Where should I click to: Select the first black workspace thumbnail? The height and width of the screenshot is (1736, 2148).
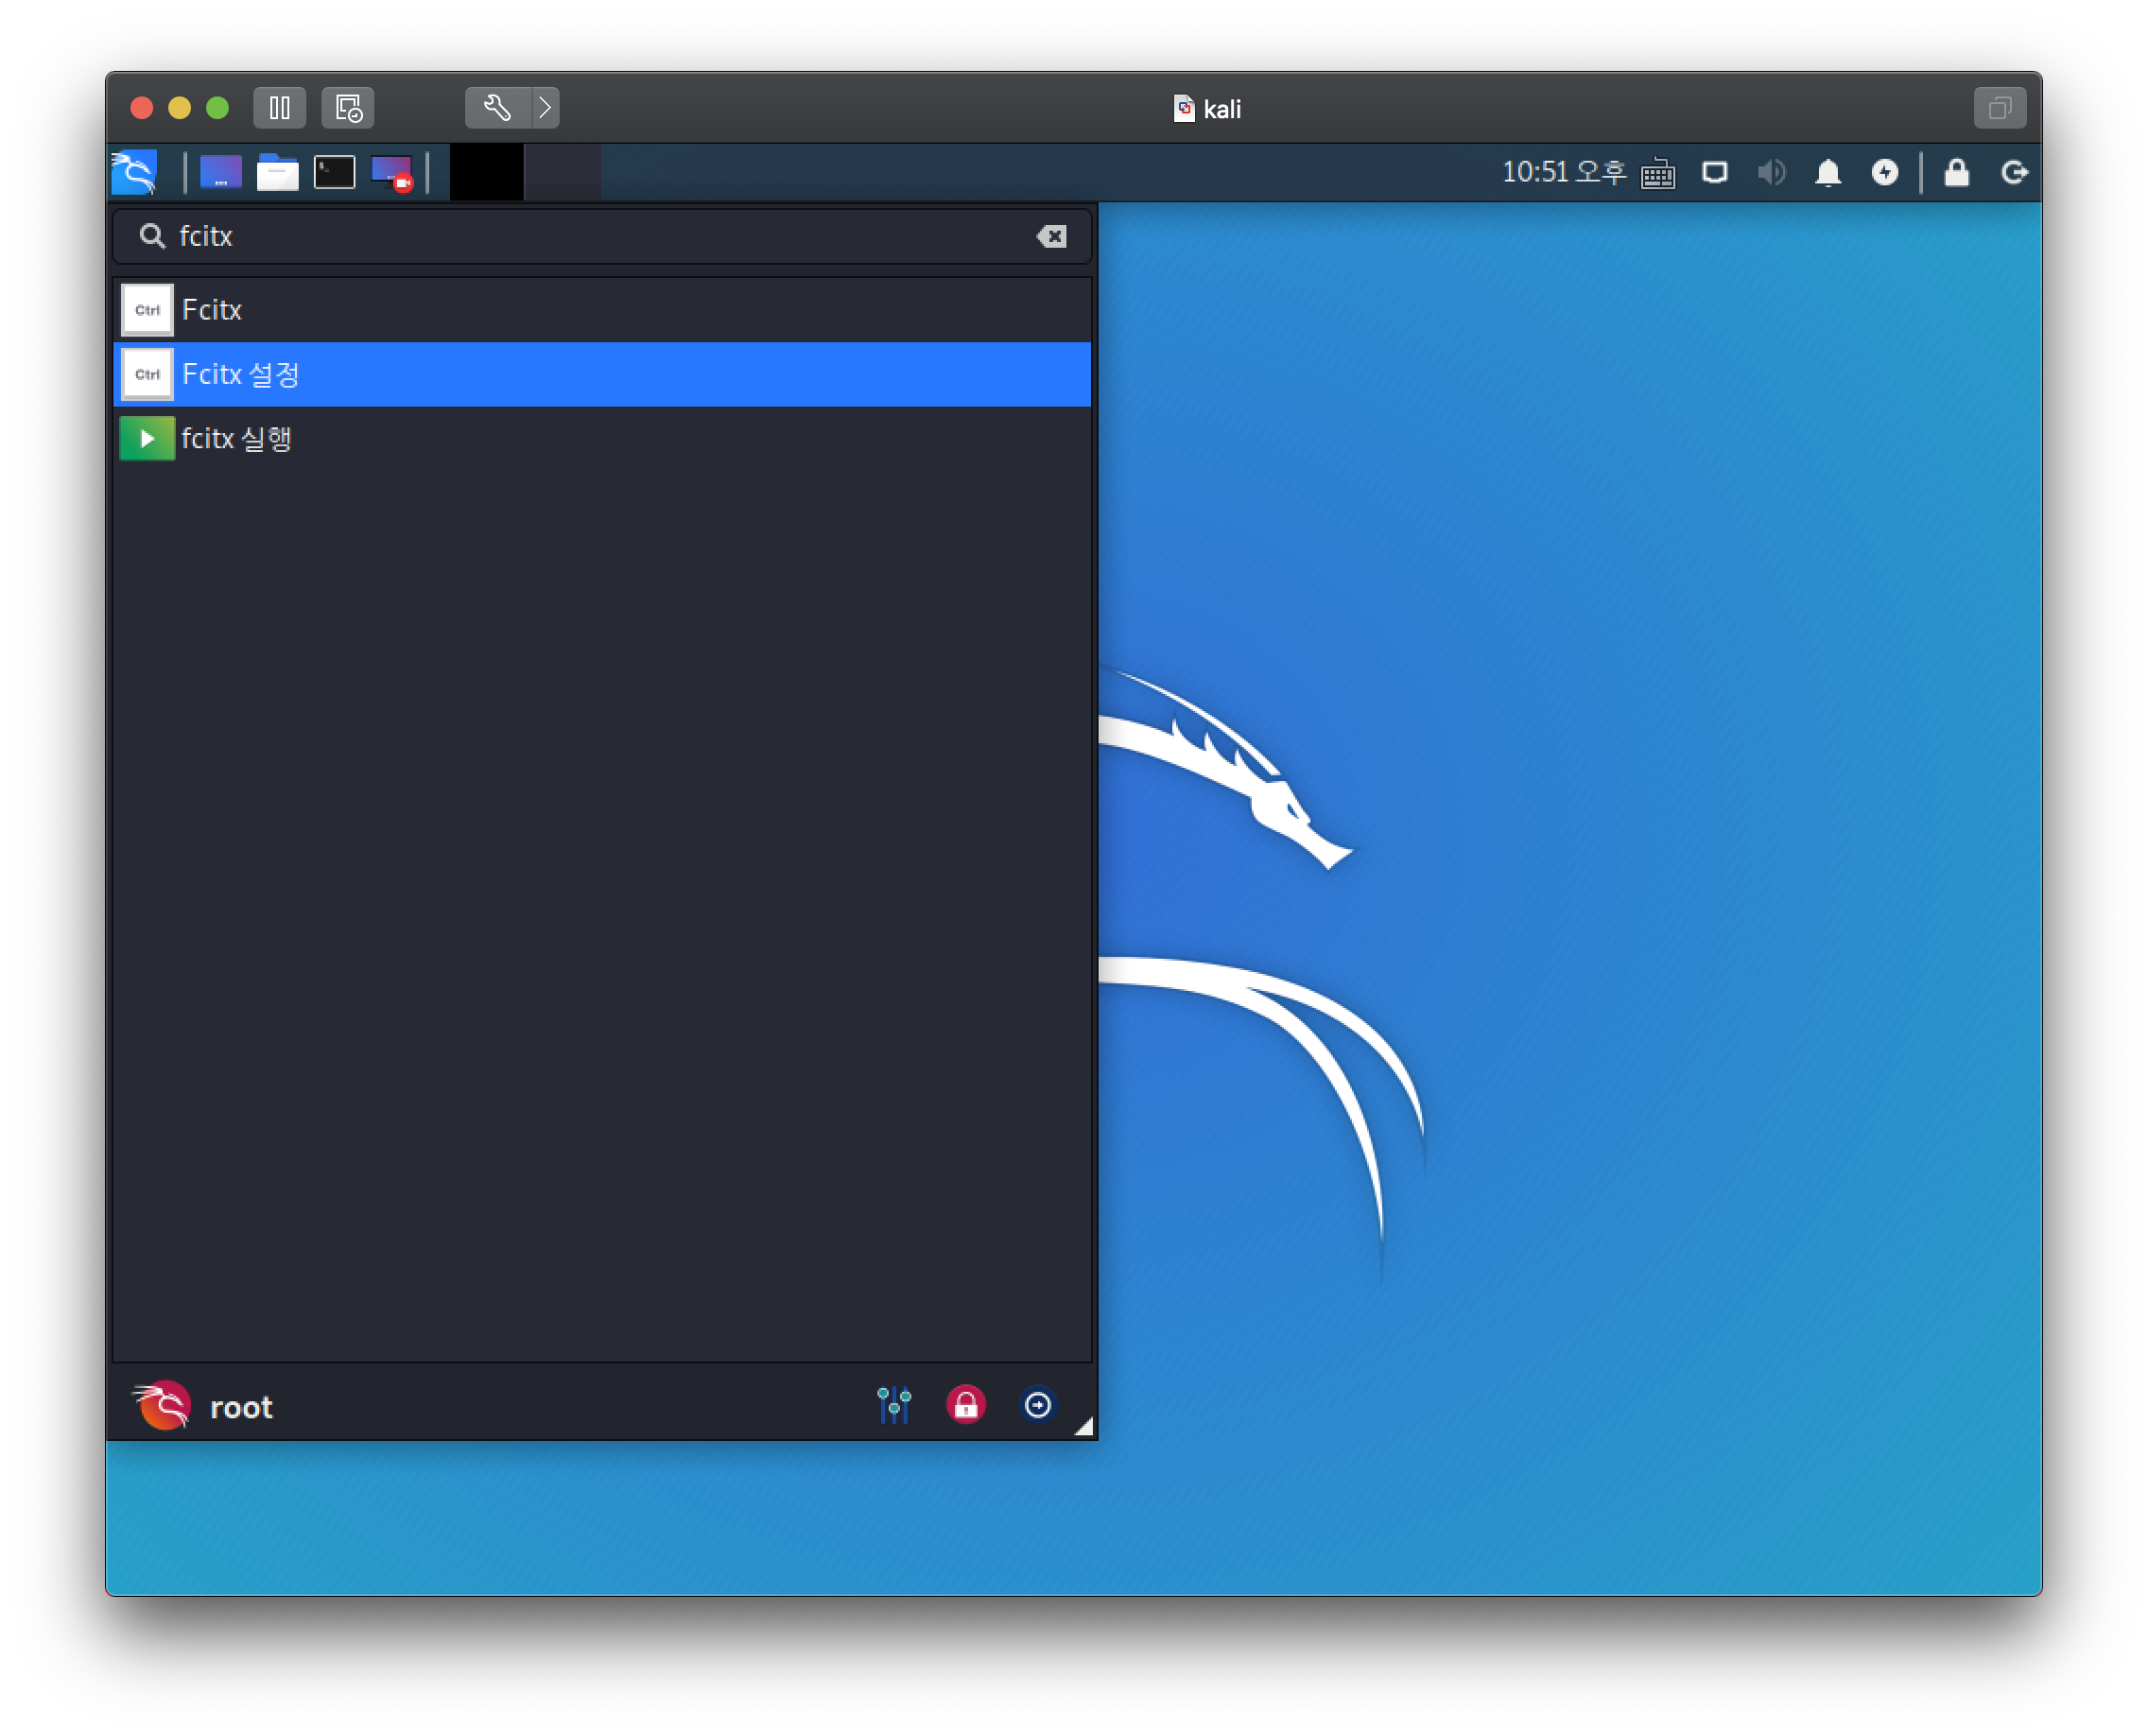pos(486,172)
